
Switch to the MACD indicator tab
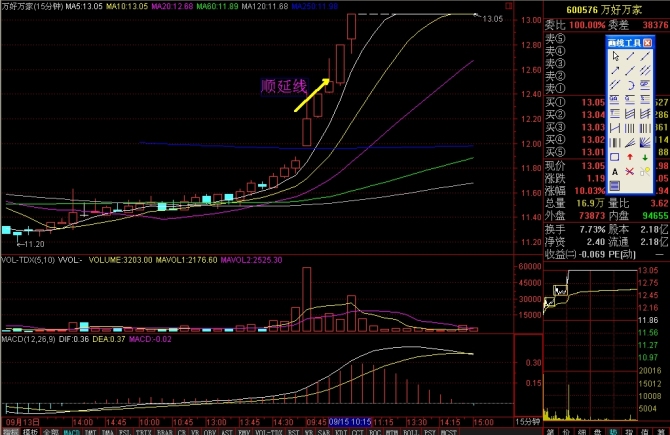[x=71, y=432]
